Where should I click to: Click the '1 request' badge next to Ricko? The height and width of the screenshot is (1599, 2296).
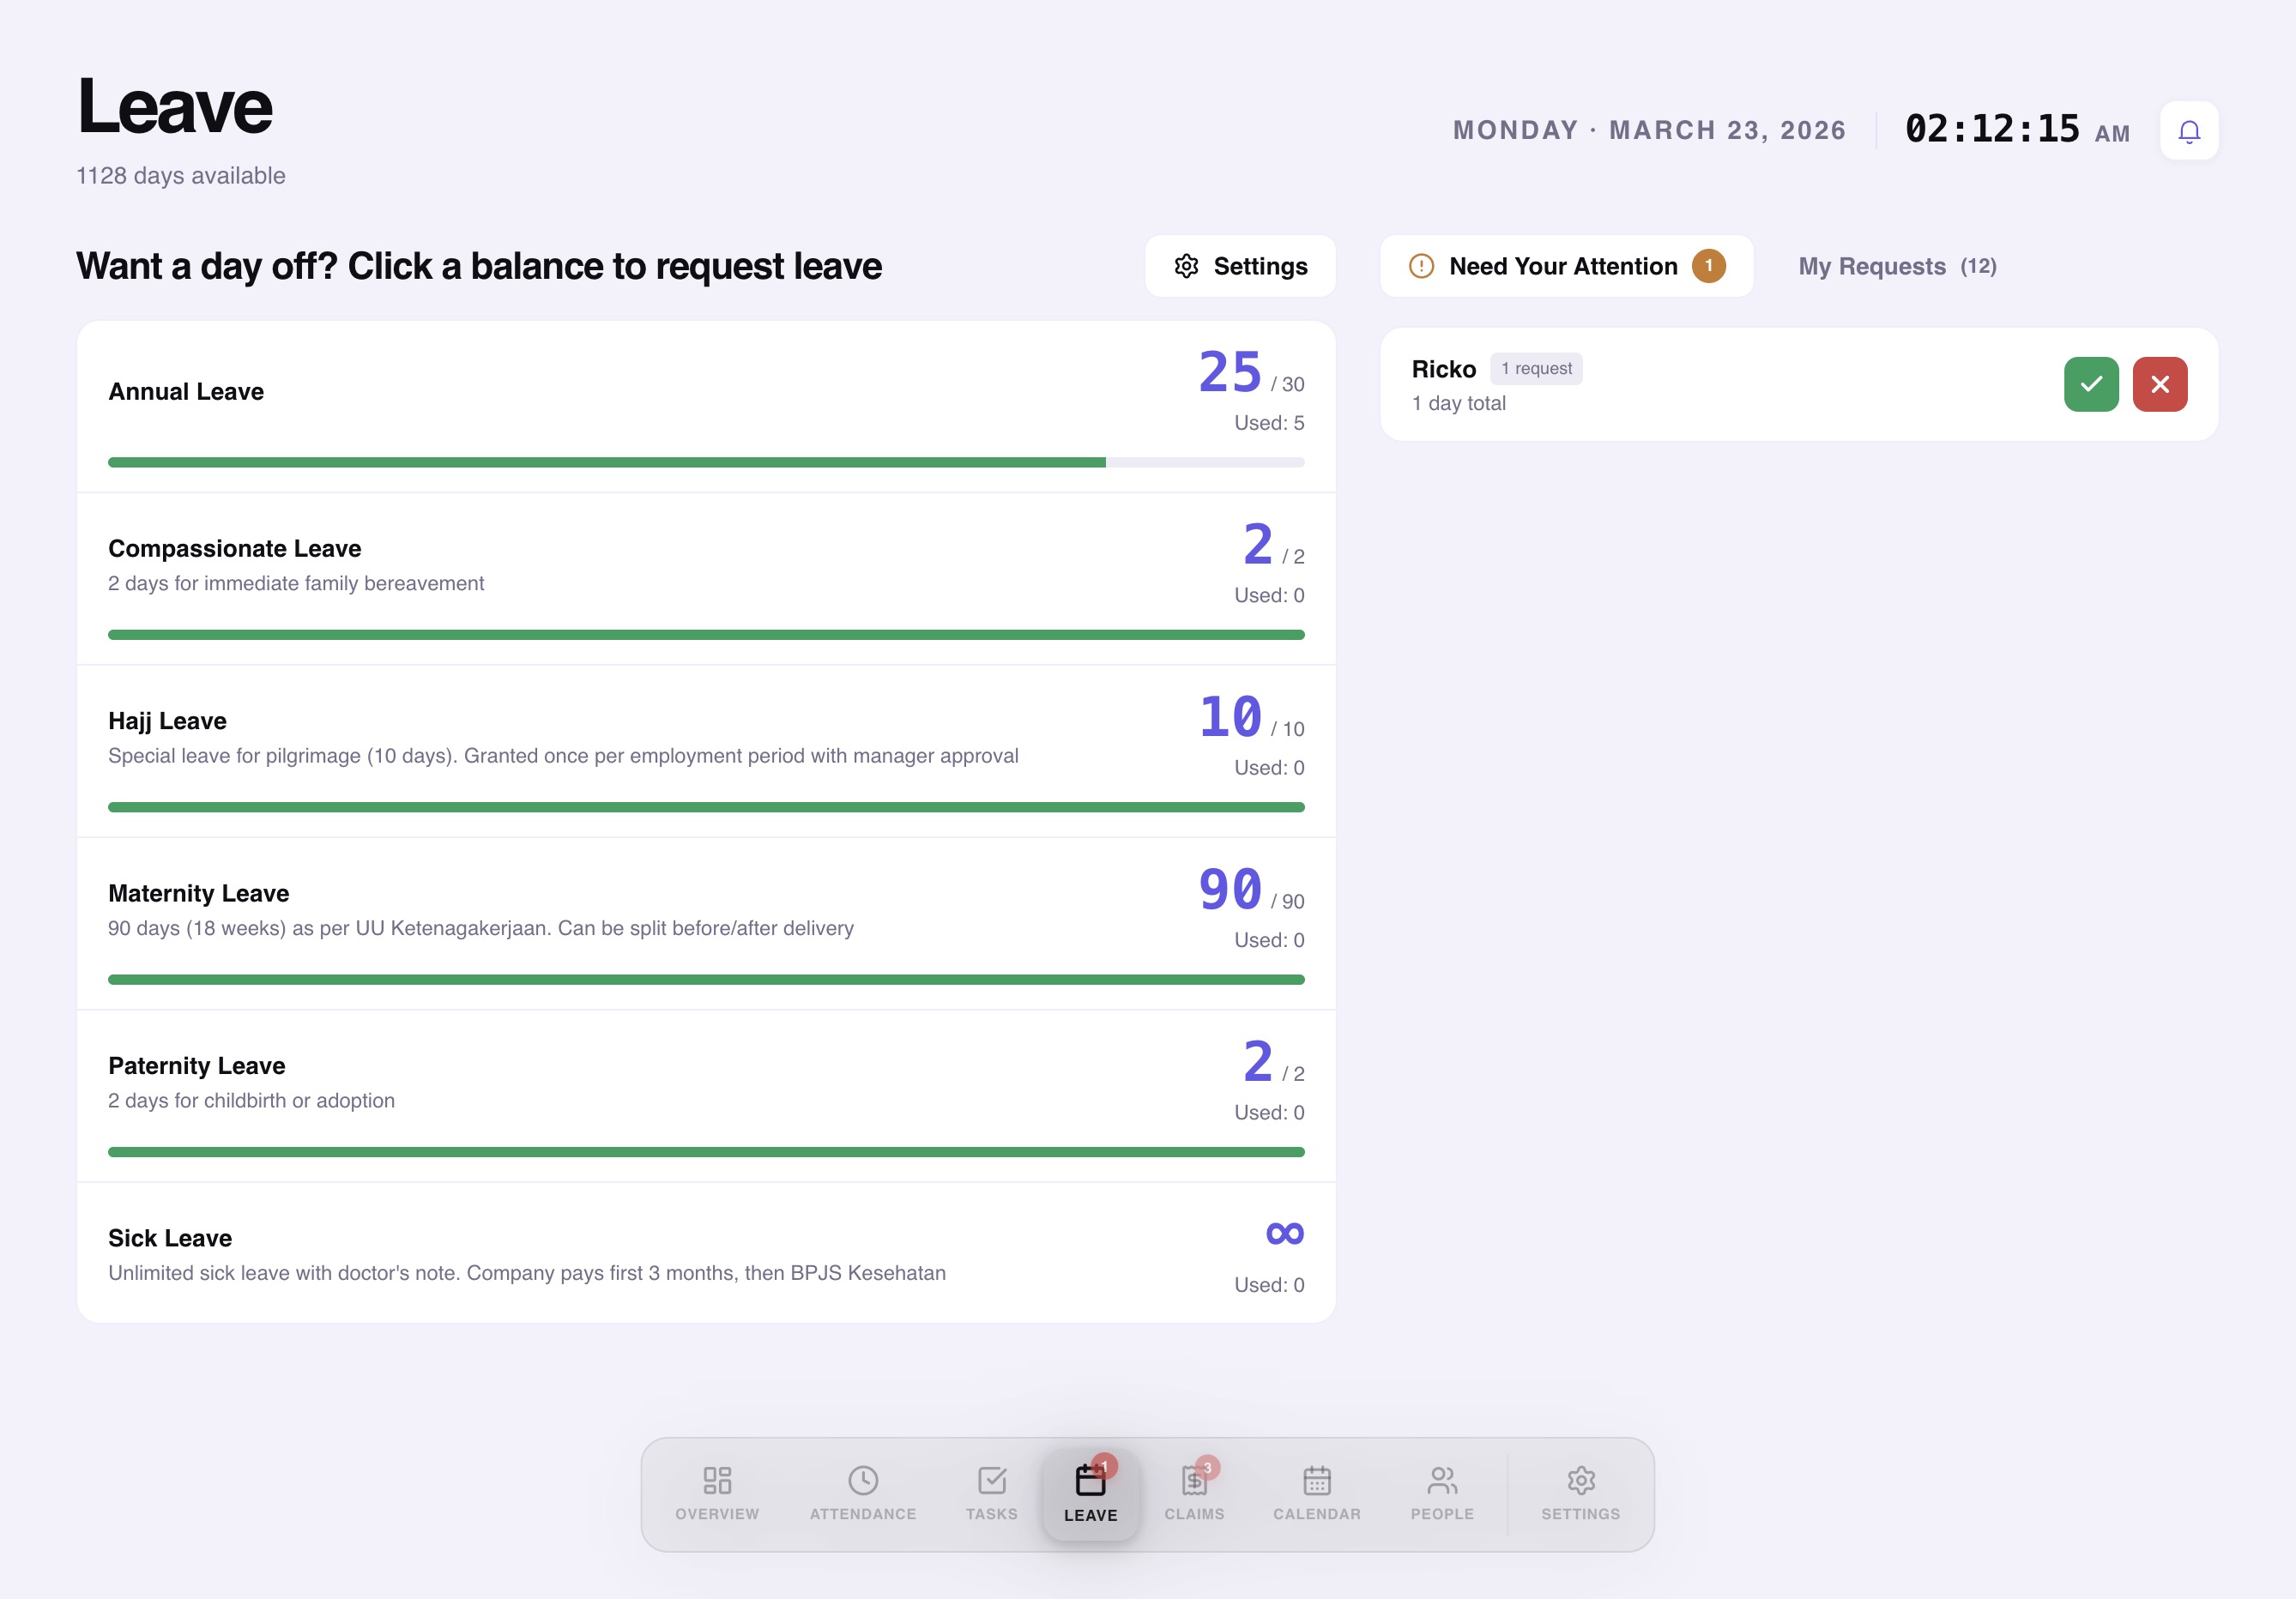(x=1536, y=368)
